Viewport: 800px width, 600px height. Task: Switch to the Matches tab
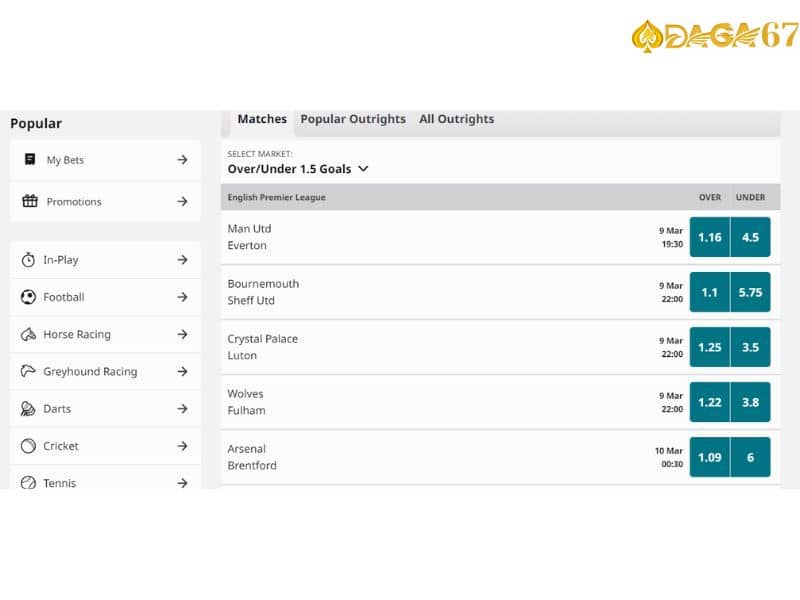[x=262, y=119]
